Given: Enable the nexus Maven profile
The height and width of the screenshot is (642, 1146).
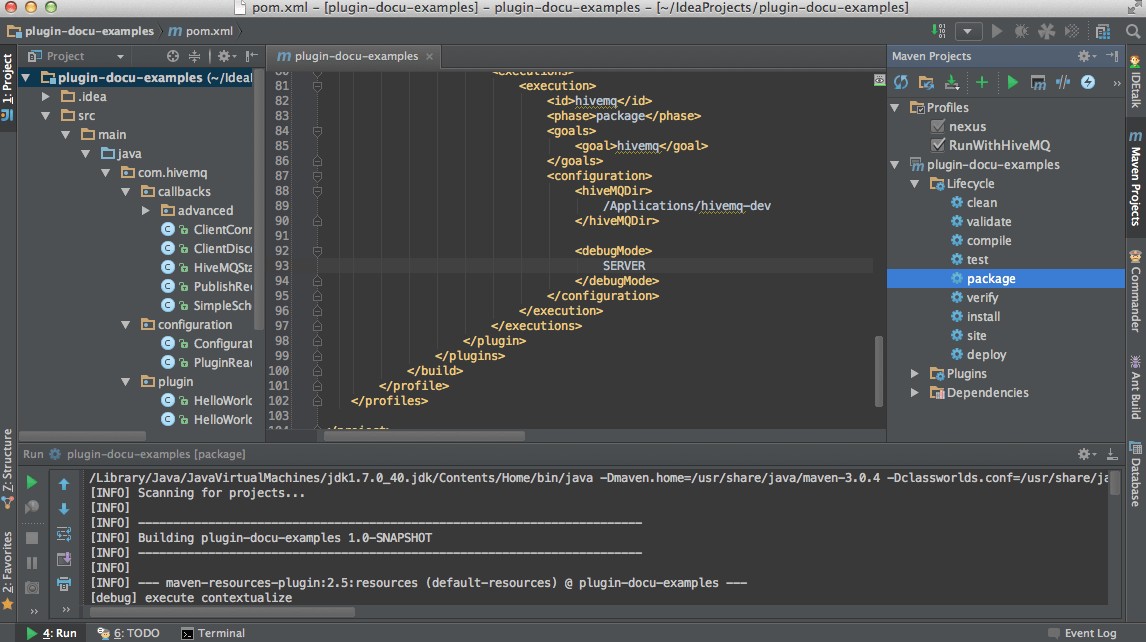Looking at the screenshot, I should (x=938, y=126).
